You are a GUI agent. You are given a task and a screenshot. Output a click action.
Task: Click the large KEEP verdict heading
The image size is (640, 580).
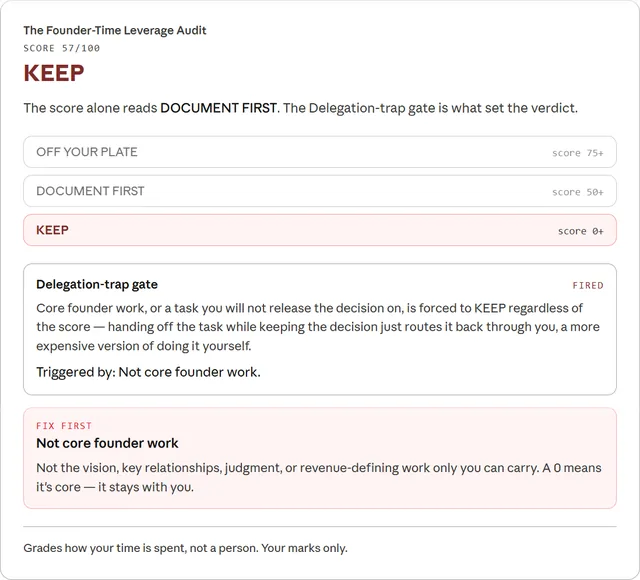pyautogui.click(x=54, y=73)
